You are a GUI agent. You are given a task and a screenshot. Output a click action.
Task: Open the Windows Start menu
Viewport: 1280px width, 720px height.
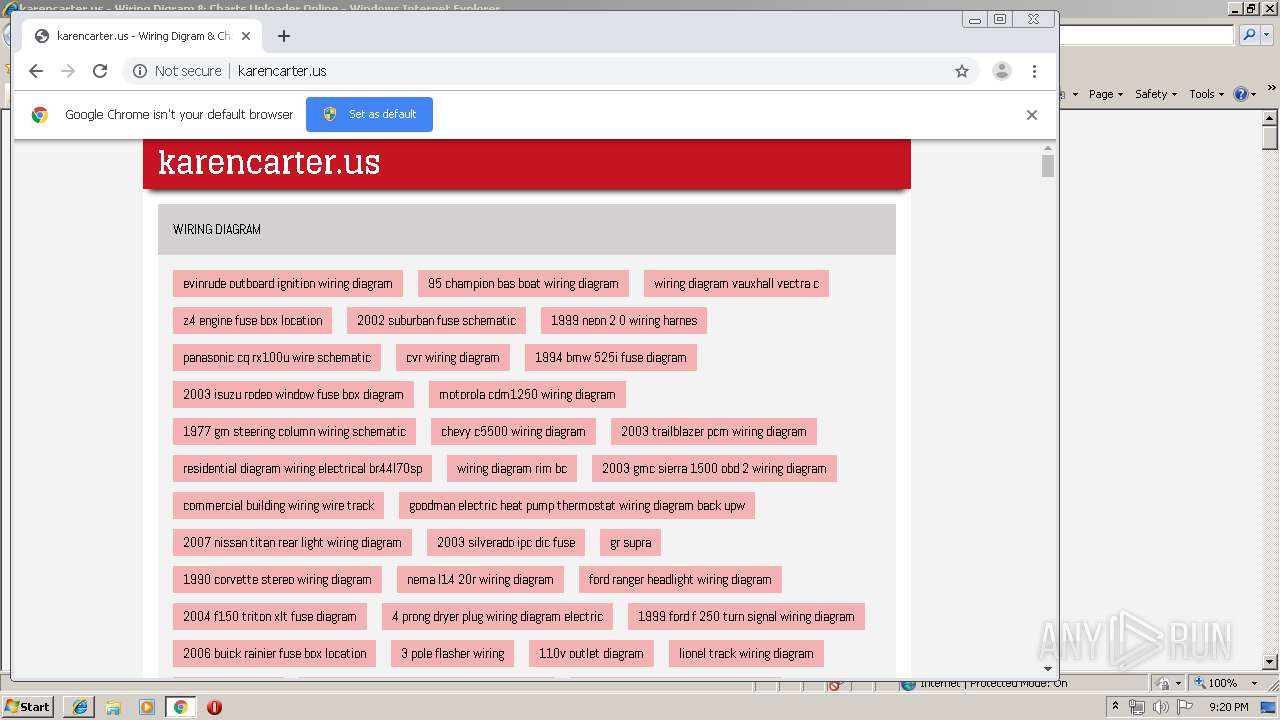[x=28, y=707]
